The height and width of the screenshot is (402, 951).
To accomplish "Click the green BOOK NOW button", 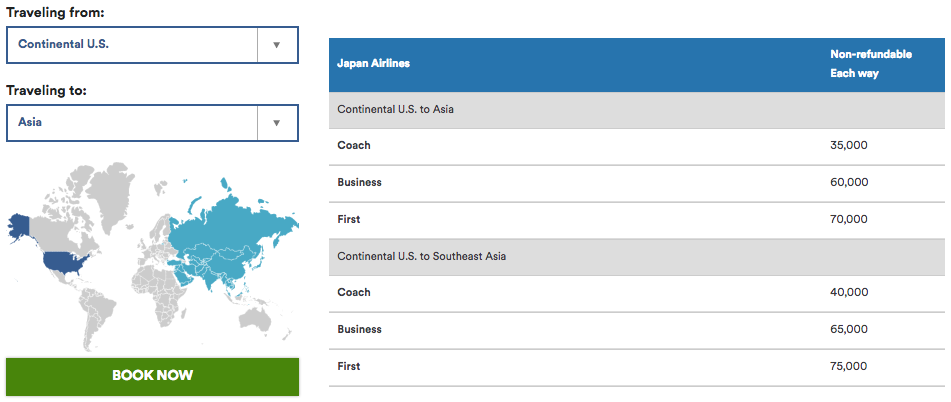I will click(x=152, y=376).
